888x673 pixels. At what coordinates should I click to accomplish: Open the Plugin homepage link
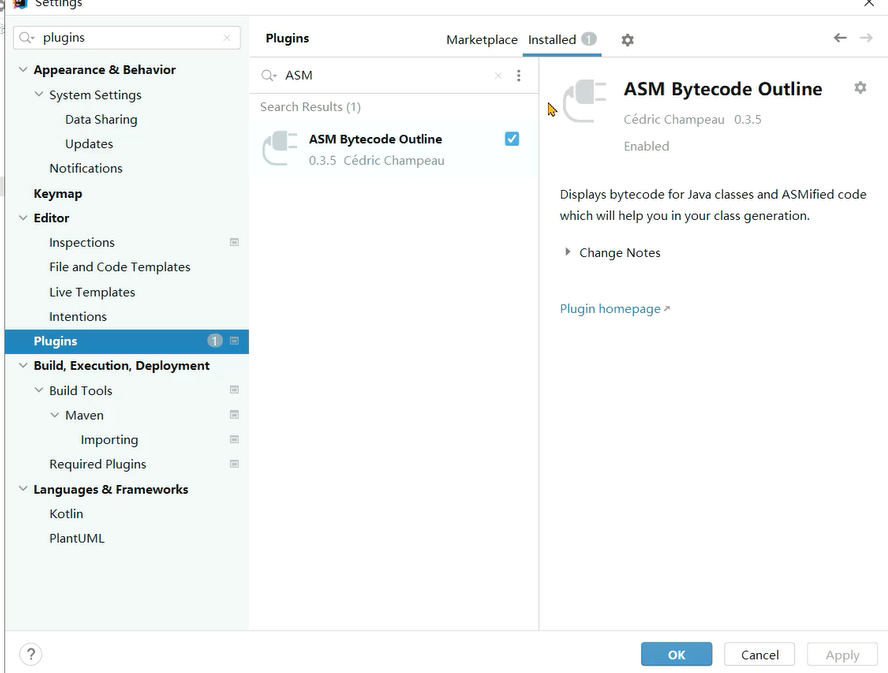(x=610, y=309)
